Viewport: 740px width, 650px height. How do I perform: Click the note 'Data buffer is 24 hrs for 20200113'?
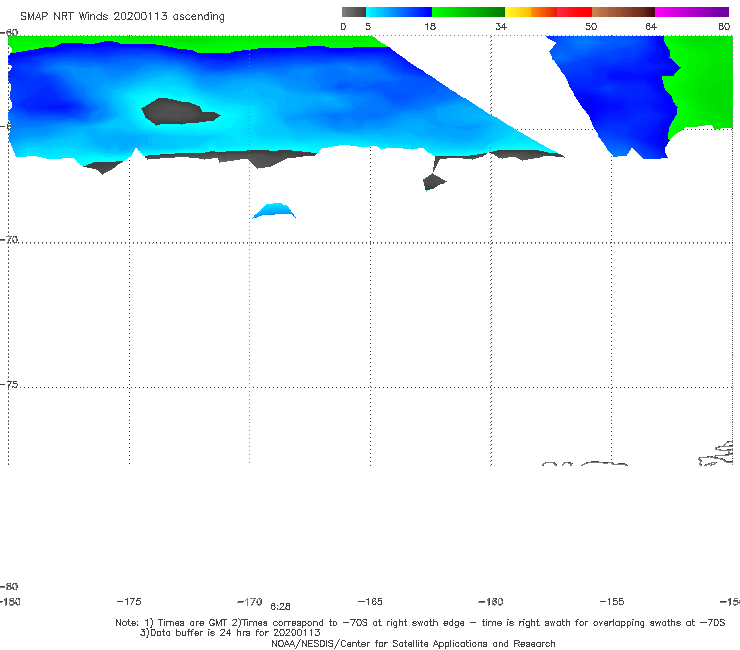230,633
